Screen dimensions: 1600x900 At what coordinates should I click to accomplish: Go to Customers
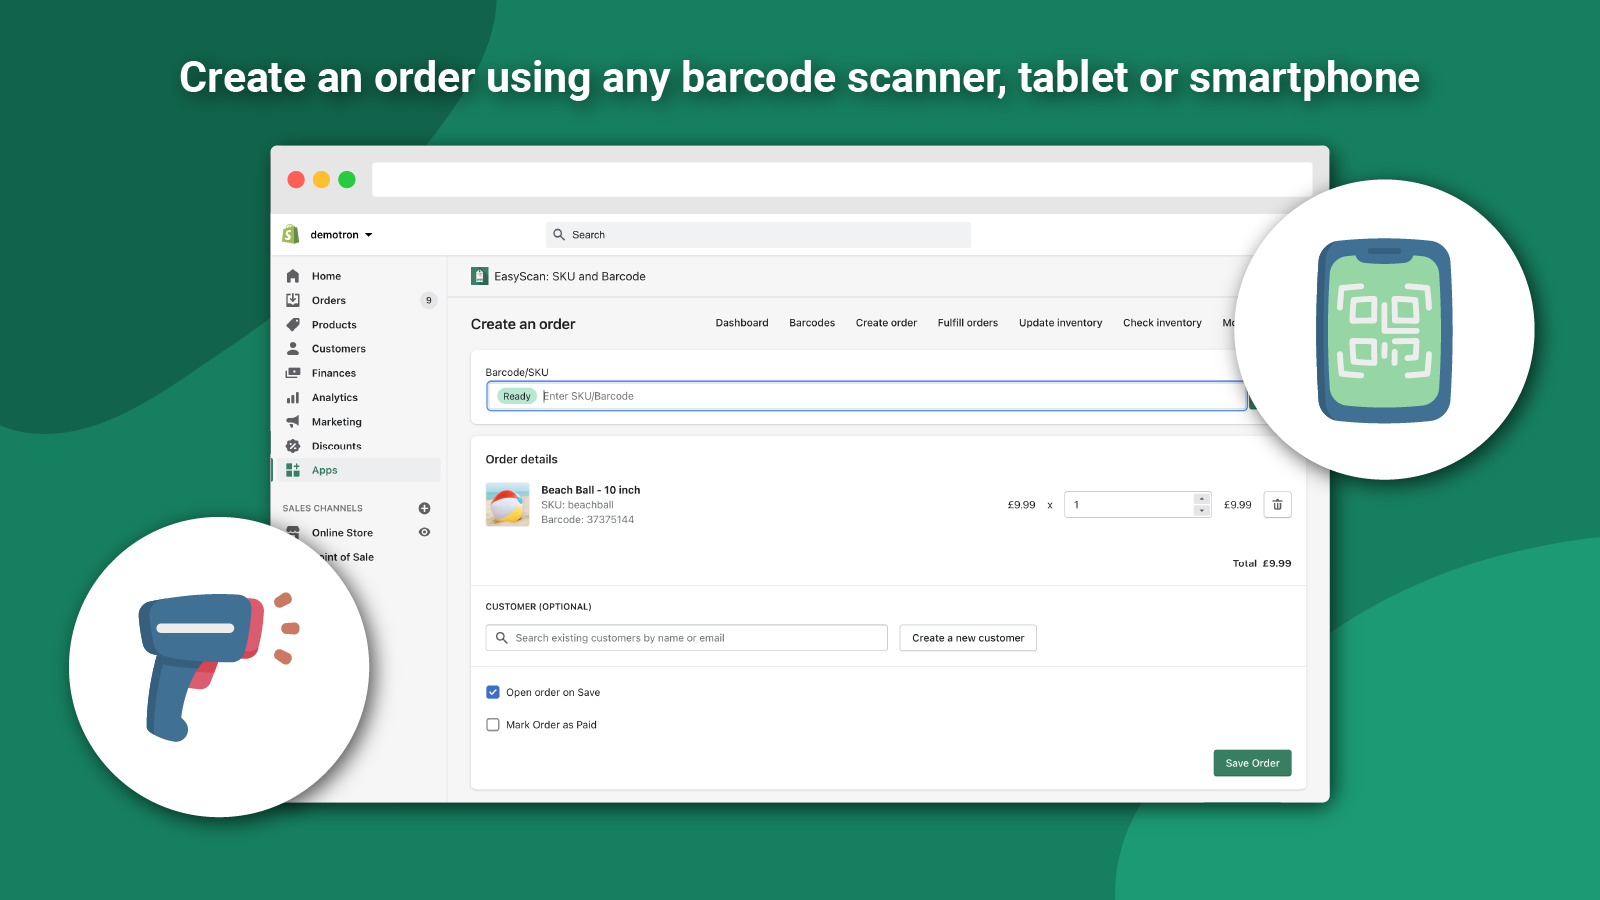tap(338, 348)
